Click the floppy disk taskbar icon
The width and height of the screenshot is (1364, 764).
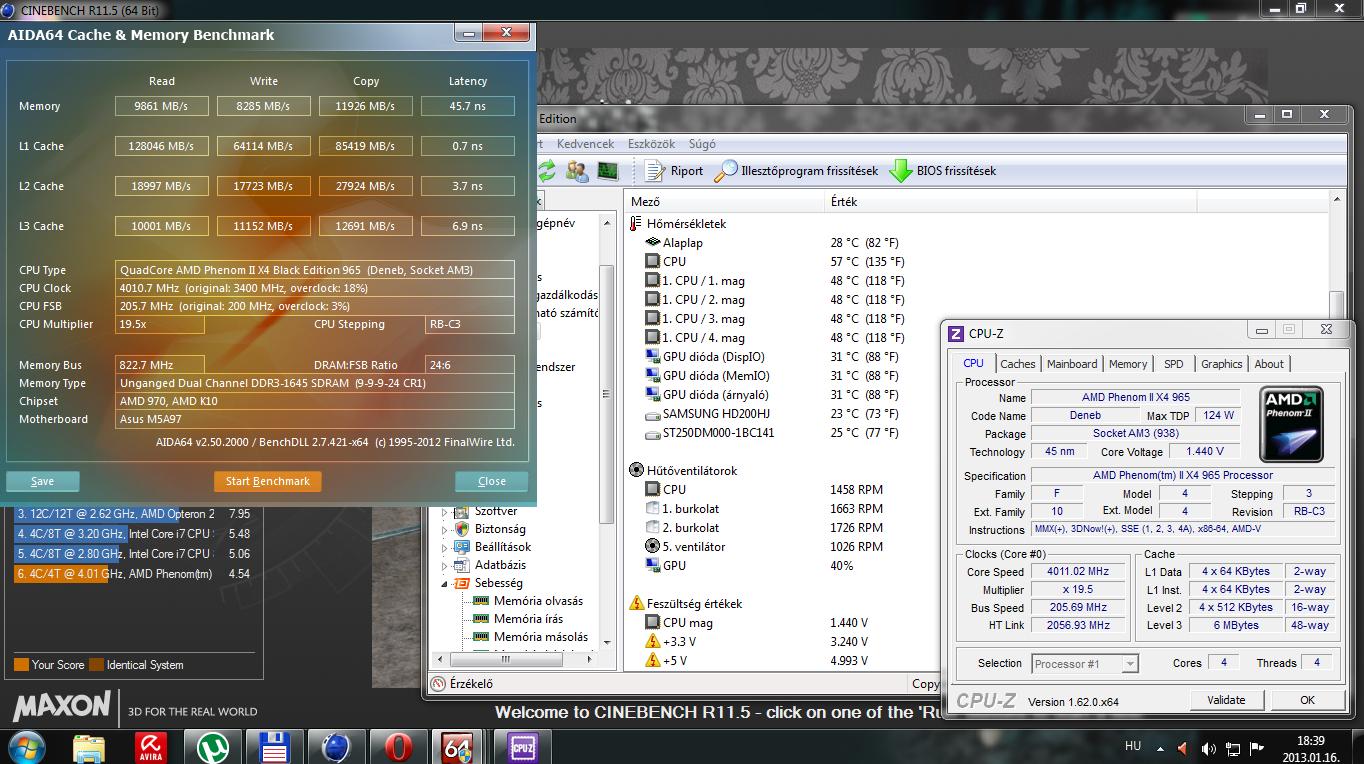(274, 747)
